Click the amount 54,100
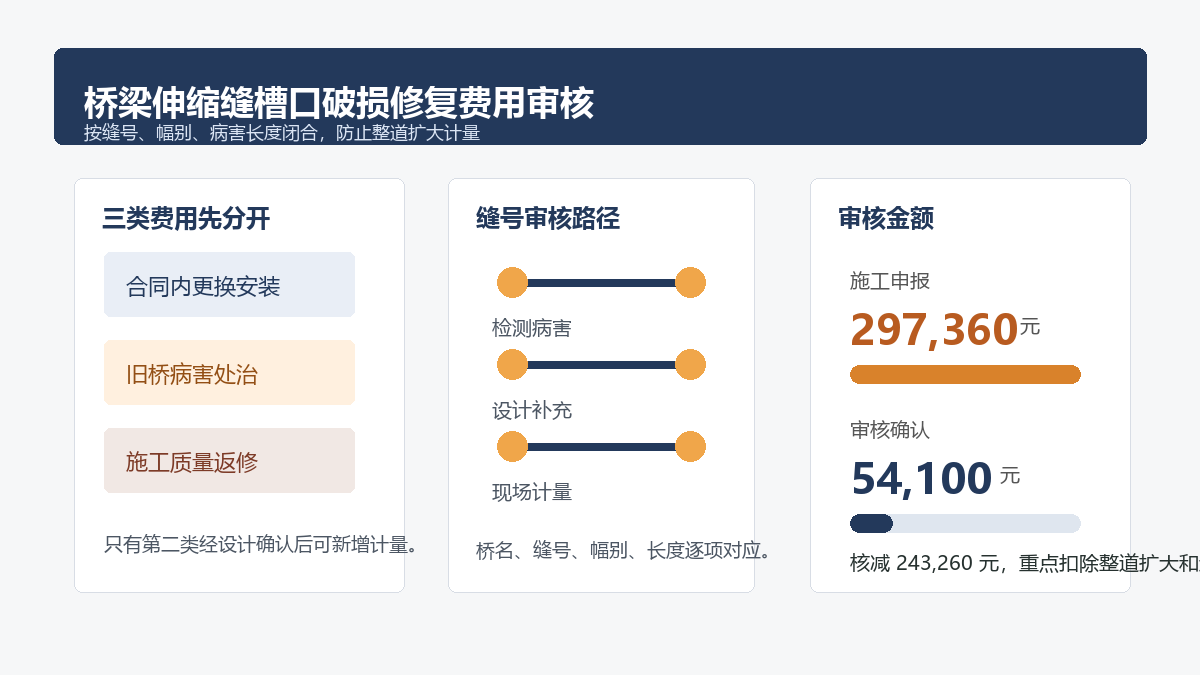 click(921, 479)
